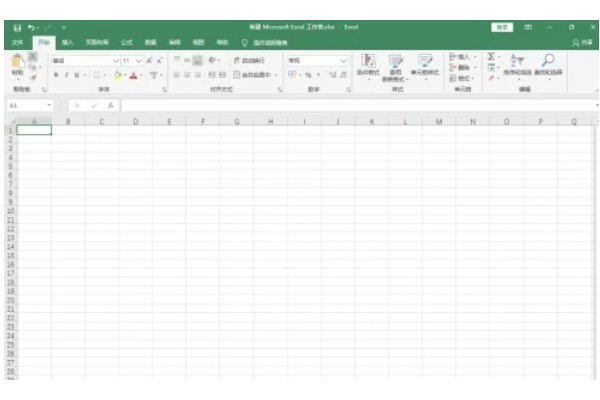Select column D header
Viewport: 600px width, 400px height.
(x=135, y=122)
